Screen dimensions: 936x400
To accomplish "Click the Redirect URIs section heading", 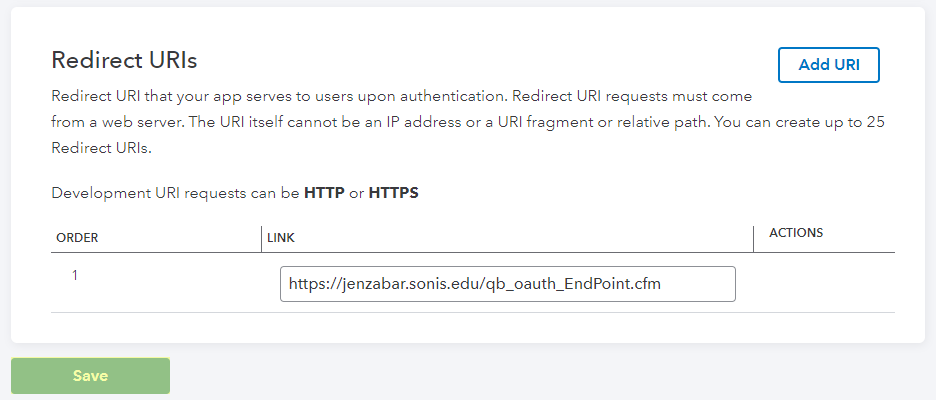I will [124, 60].
